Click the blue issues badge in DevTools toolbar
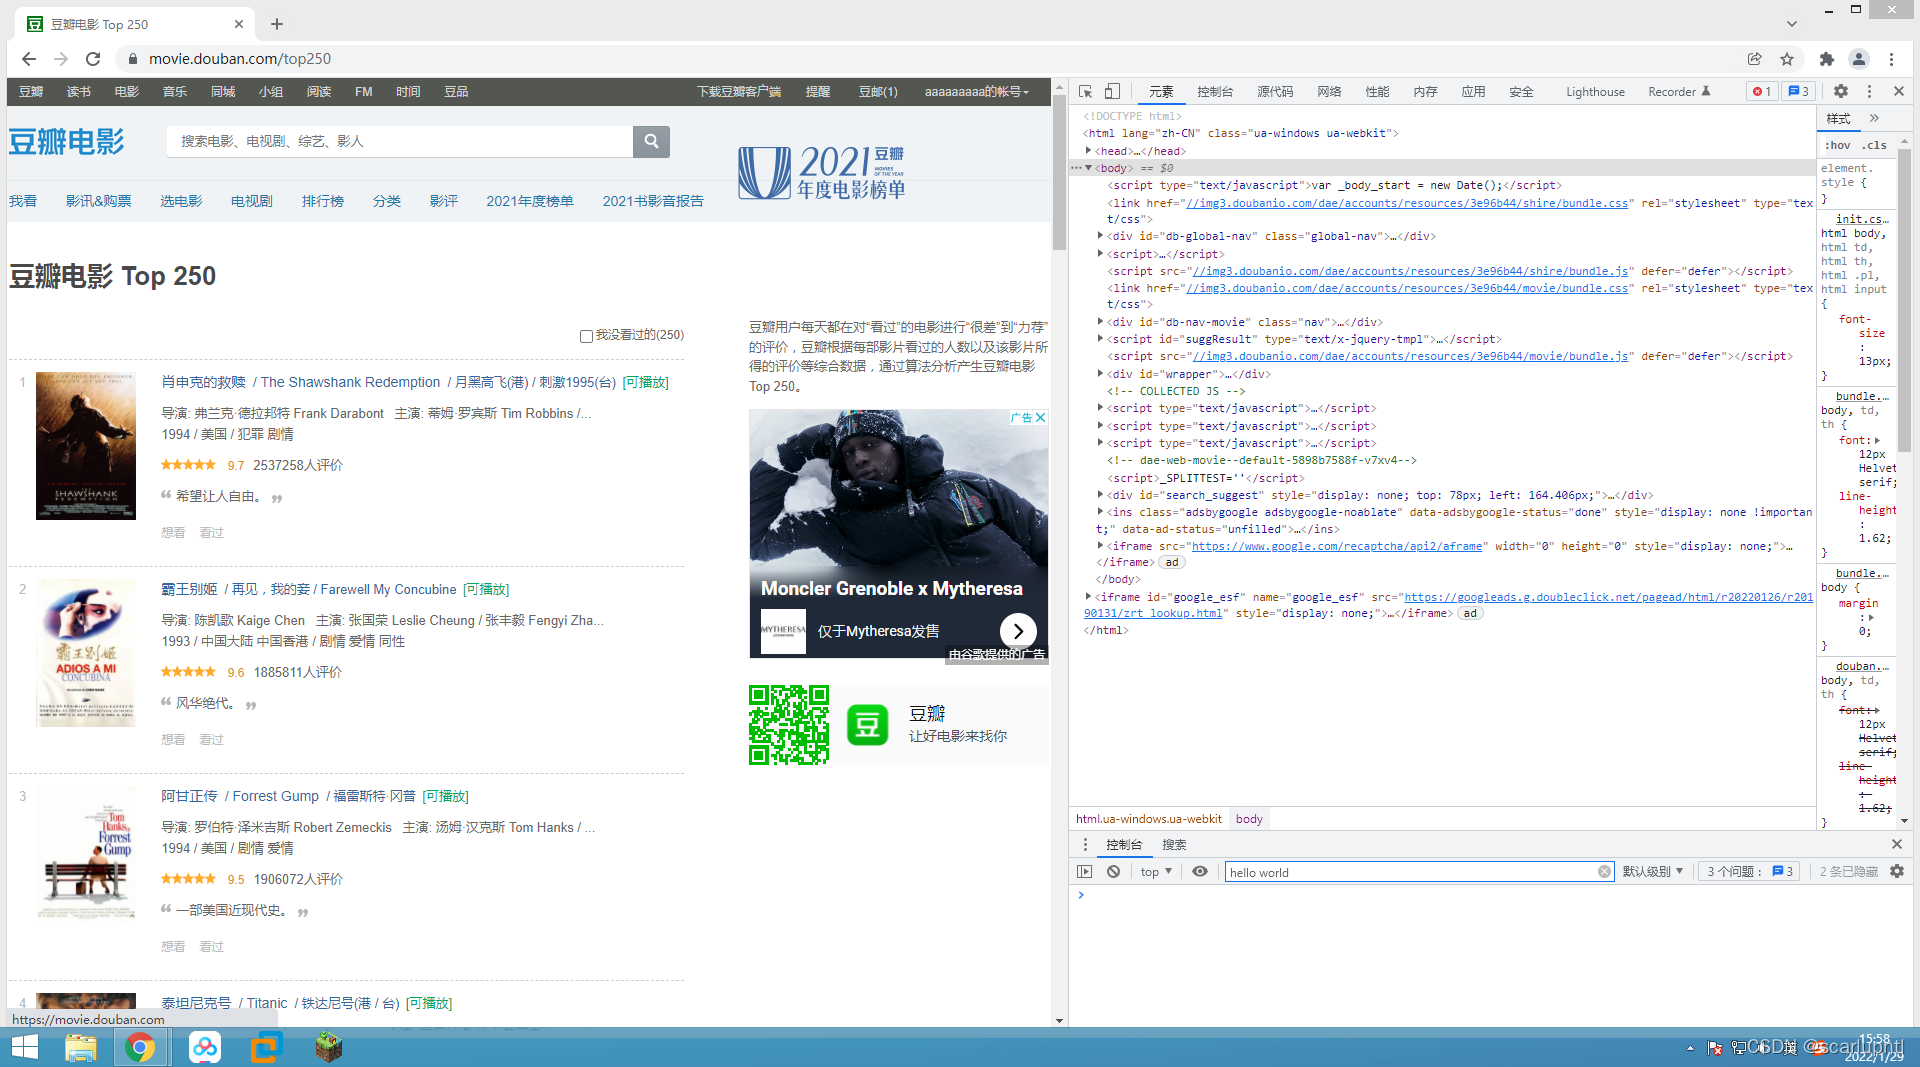Image resolution: width=1920 pixels, height=1067 pixels. click(1799, 91)
